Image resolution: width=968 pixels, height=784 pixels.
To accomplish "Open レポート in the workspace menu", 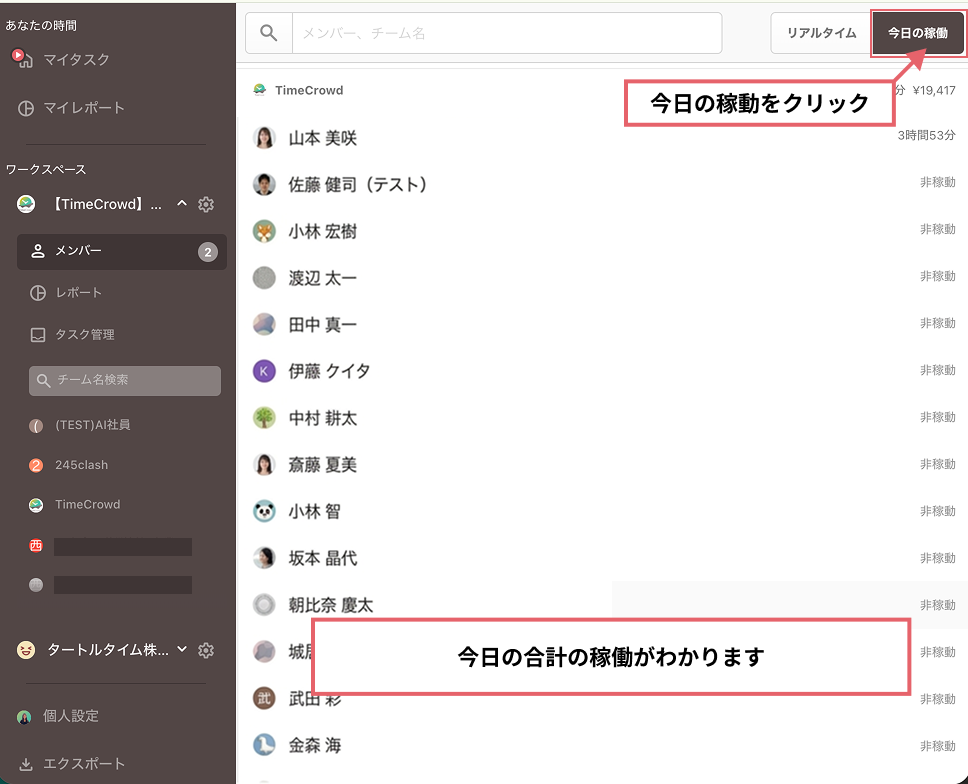I will [78, 293].
